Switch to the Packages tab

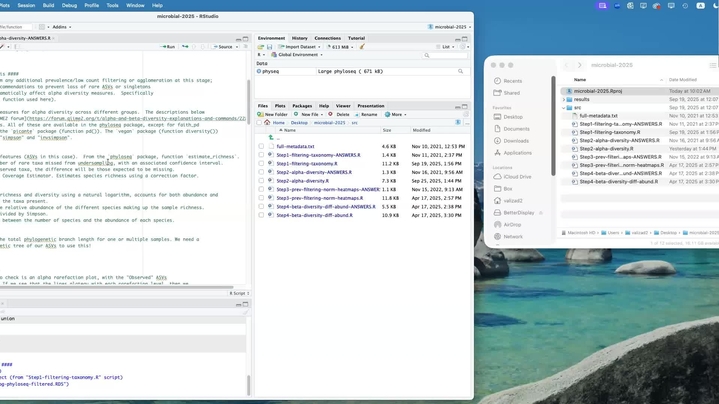click(x=302, y=105)
